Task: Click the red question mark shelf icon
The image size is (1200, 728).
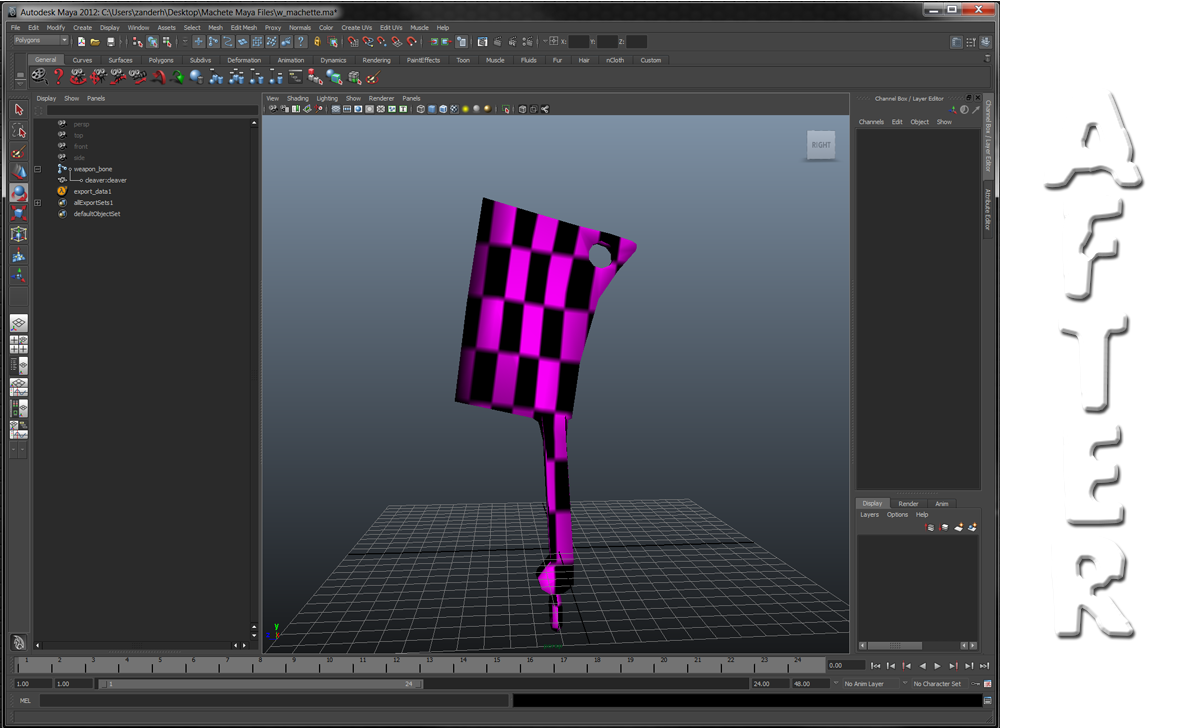Action: [58, 76]
